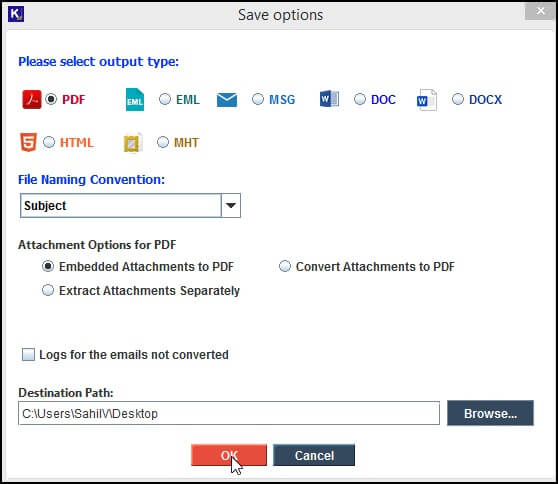Image resolution: width=558 pixels, height=484 pixels.
Task: Click the DOCX document icon
Action: [x=427, y=100]
